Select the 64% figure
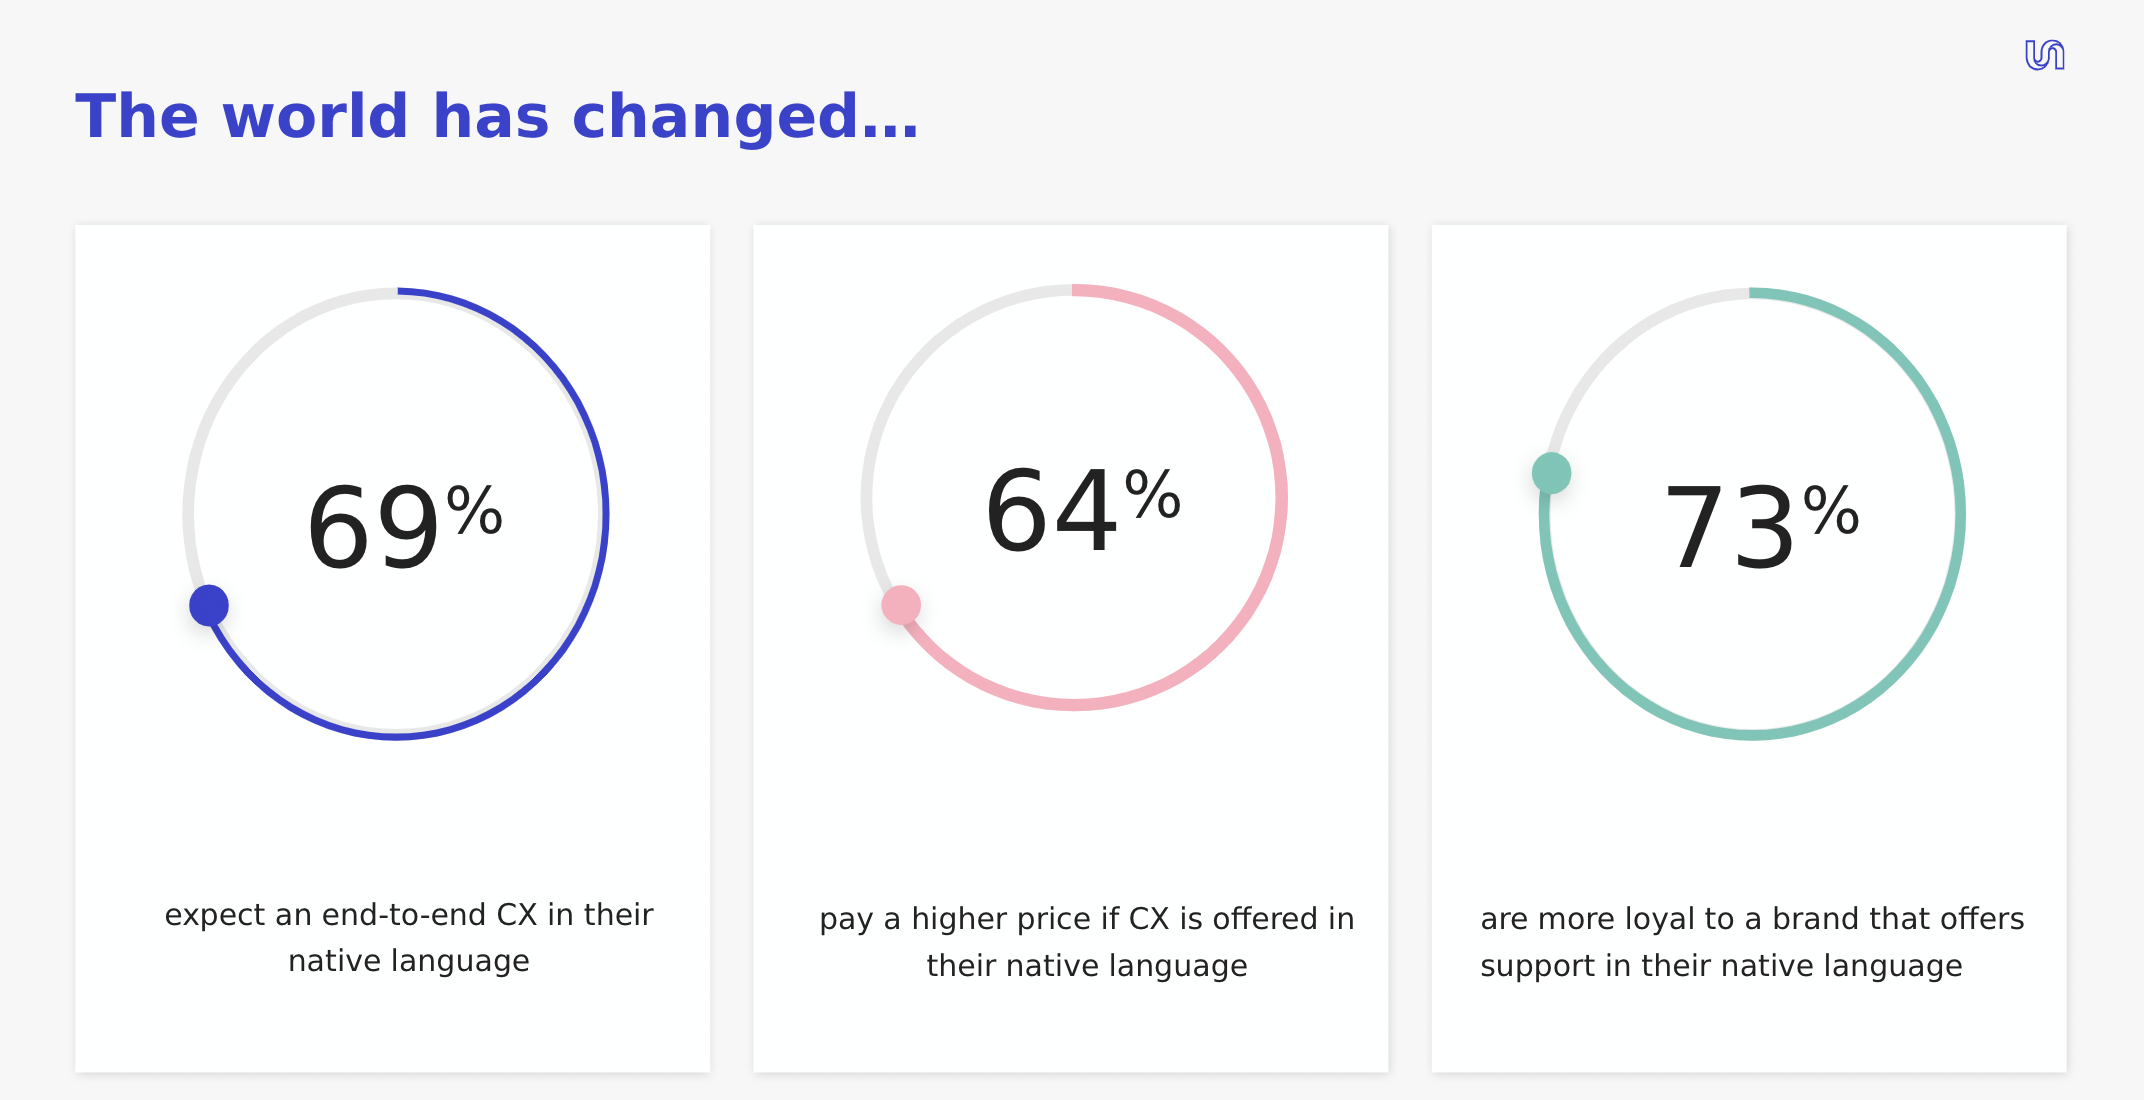The width and height of the screenshot is (2144, 1100). pyautogui.click(x=1083, y=509)
